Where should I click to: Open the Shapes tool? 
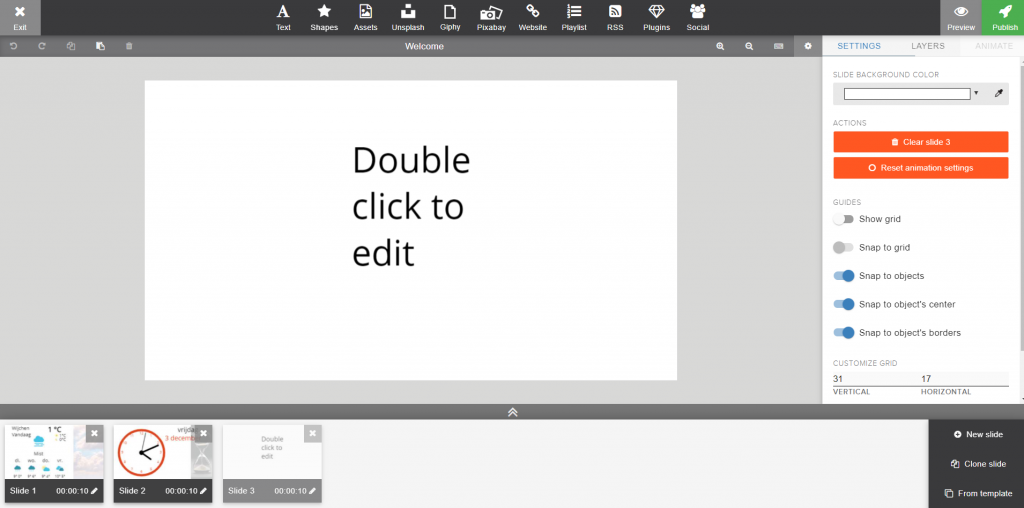tap(324, 17)
